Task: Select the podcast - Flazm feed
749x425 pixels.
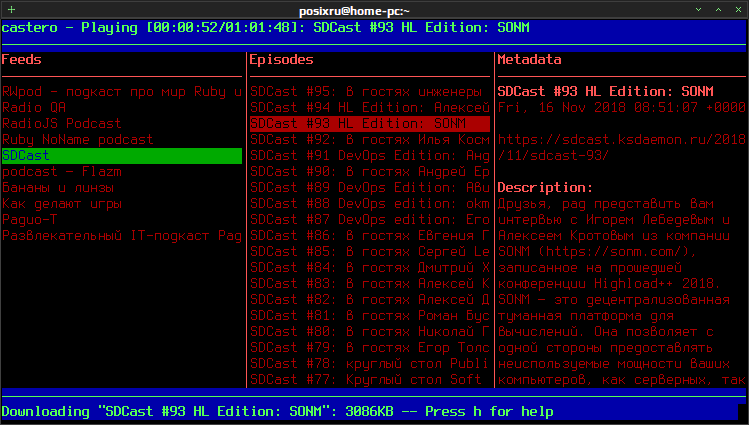Action: tap(122, 171)
